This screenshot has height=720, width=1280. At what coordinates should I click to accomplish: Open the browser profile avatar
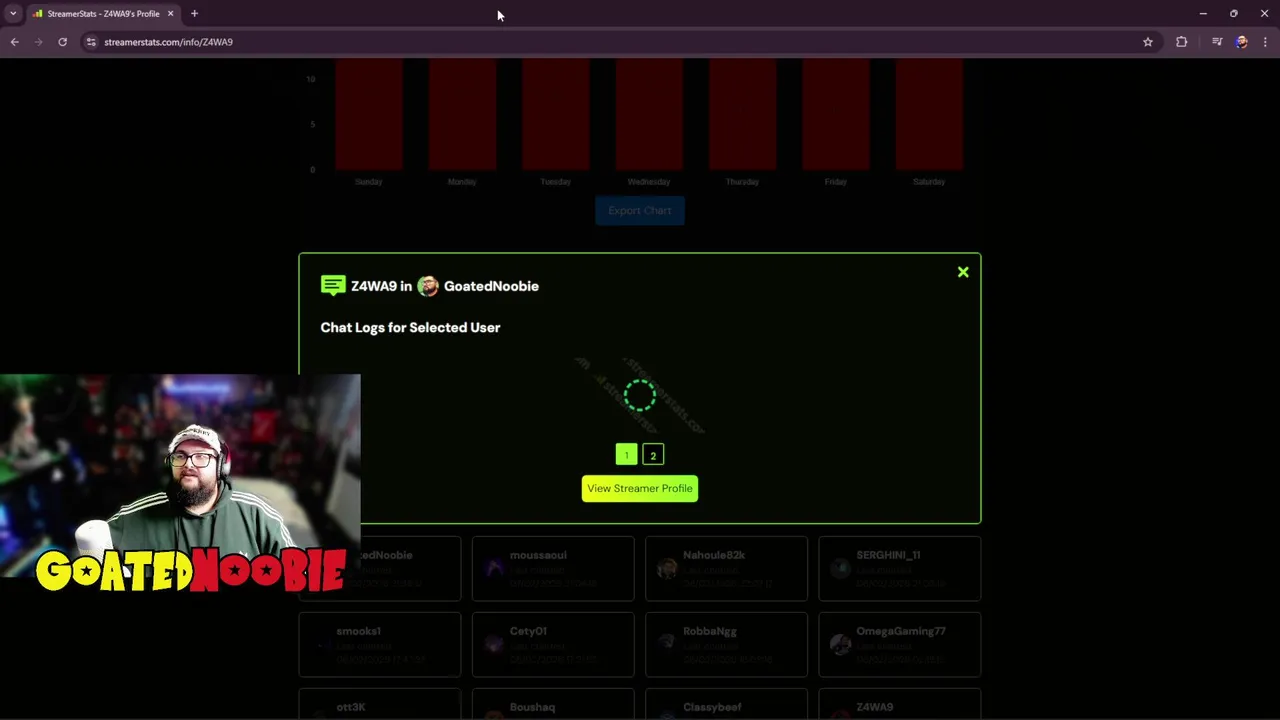click(x=1242, y=42)
